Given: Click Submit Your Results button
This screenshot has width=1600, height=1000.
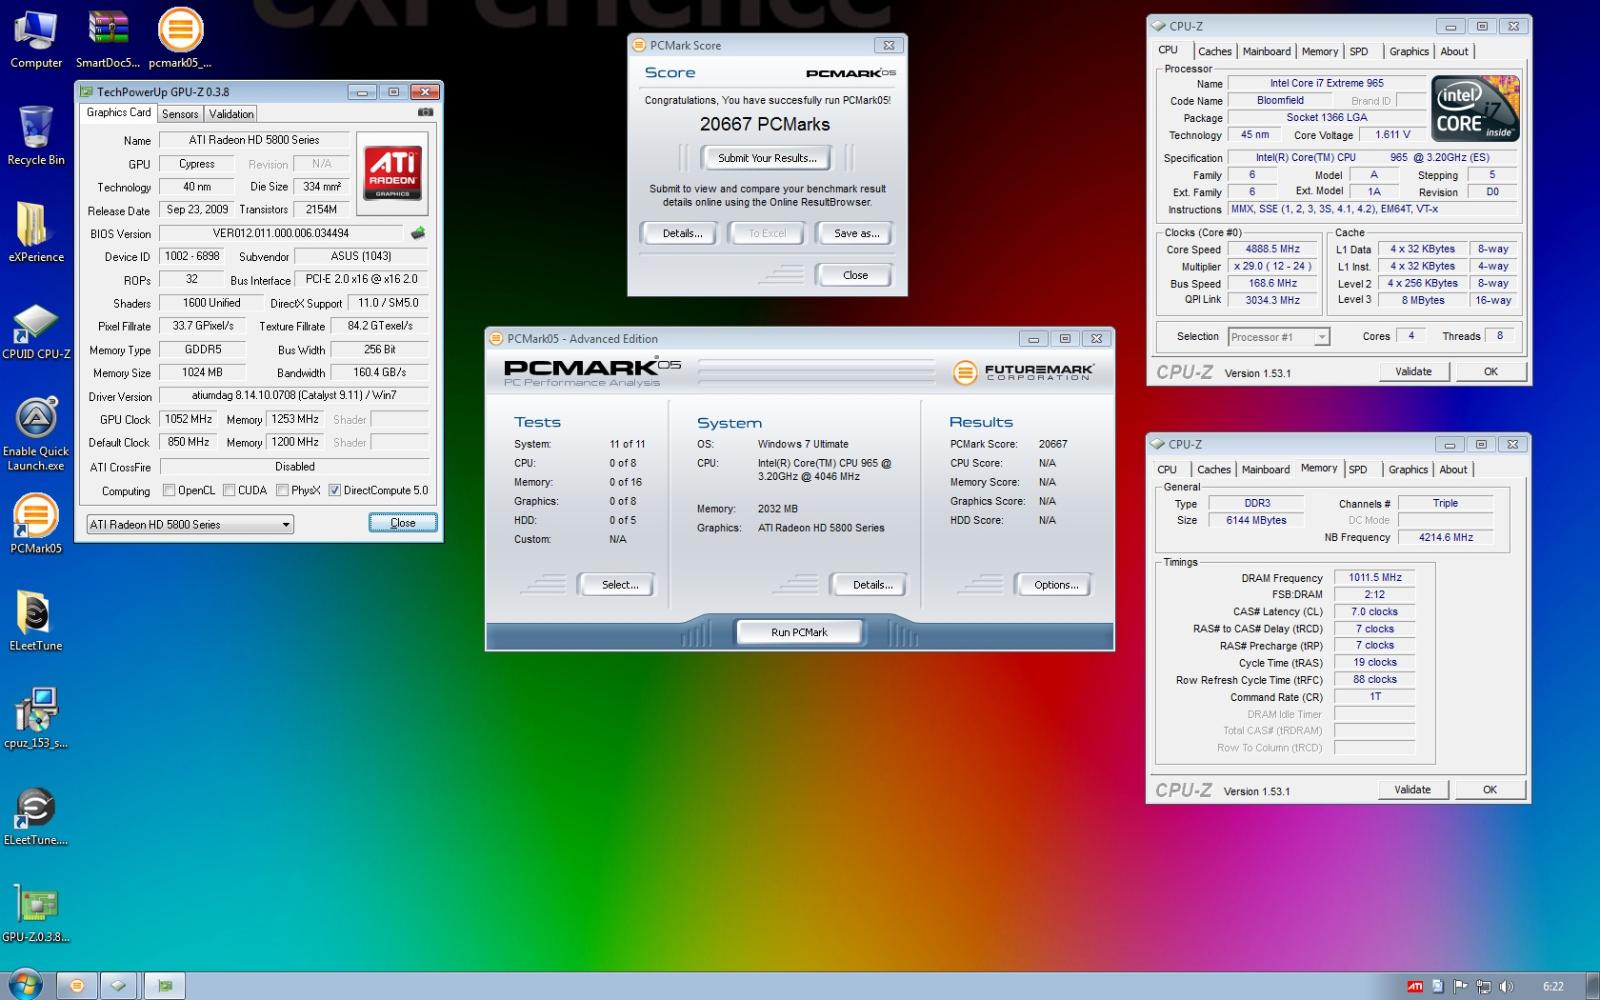Looking at the screenshot, I should [x=767, y=158].
